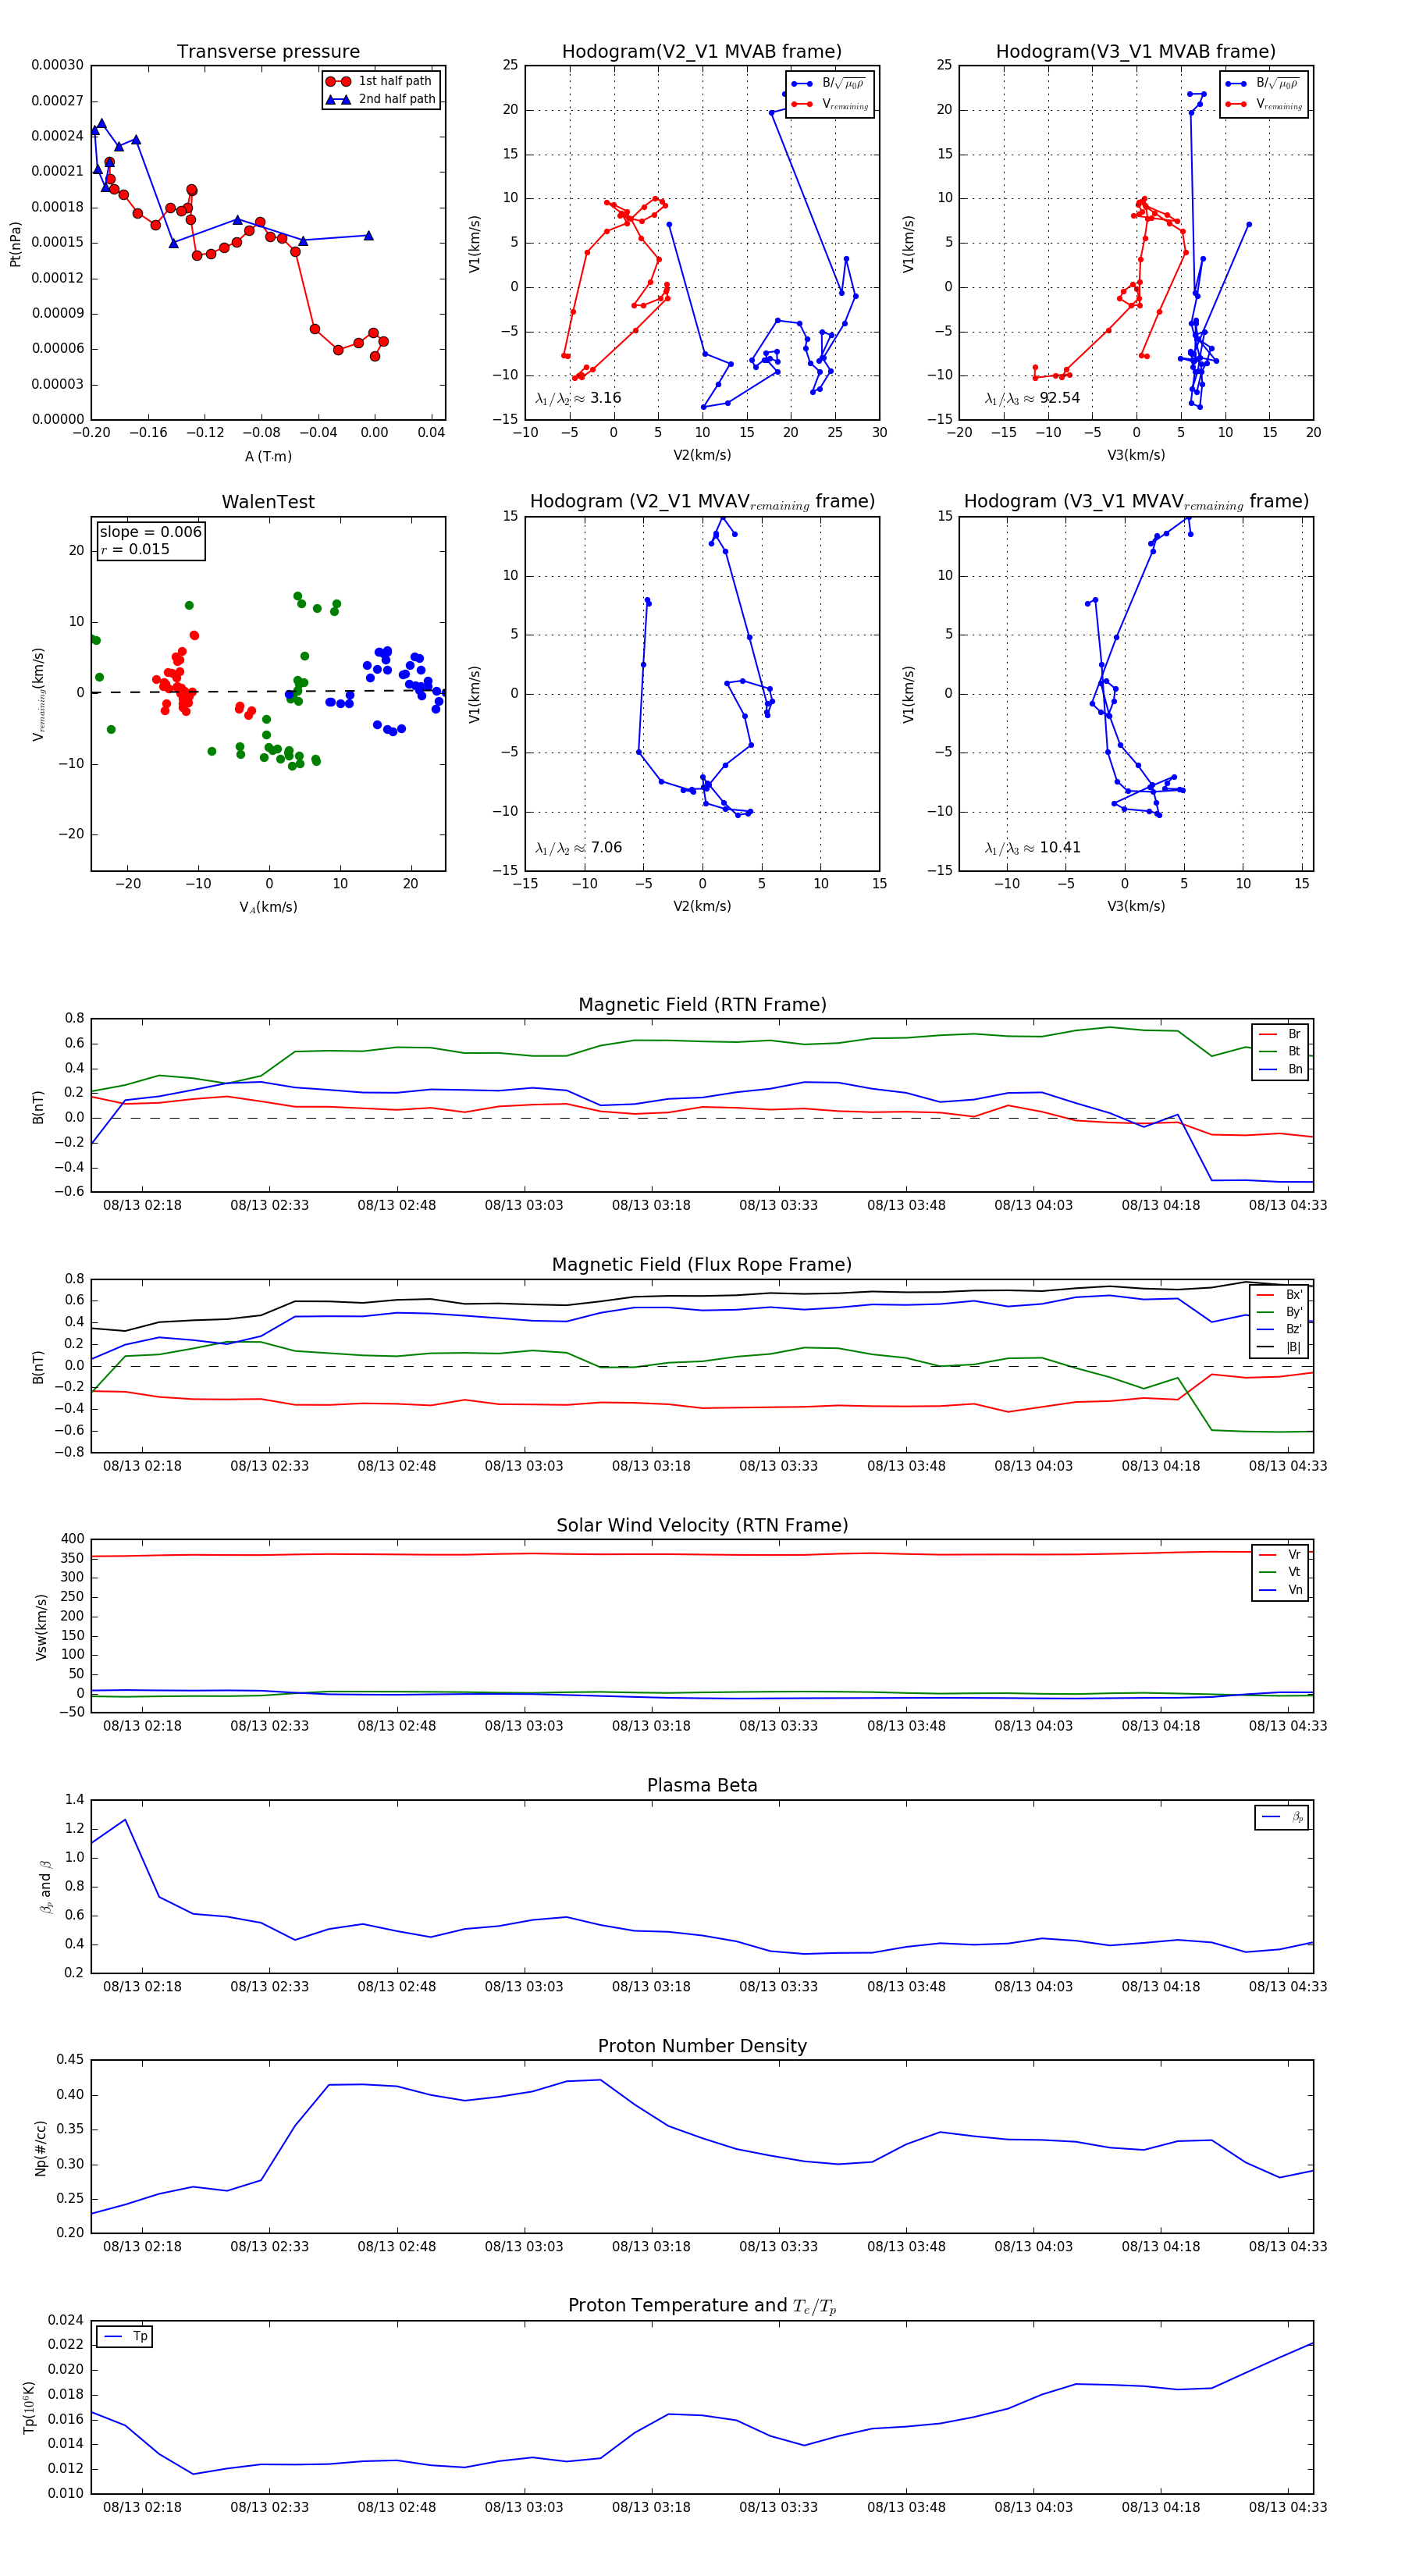Click the 'r = 0.015' annotation

[135, 549]
